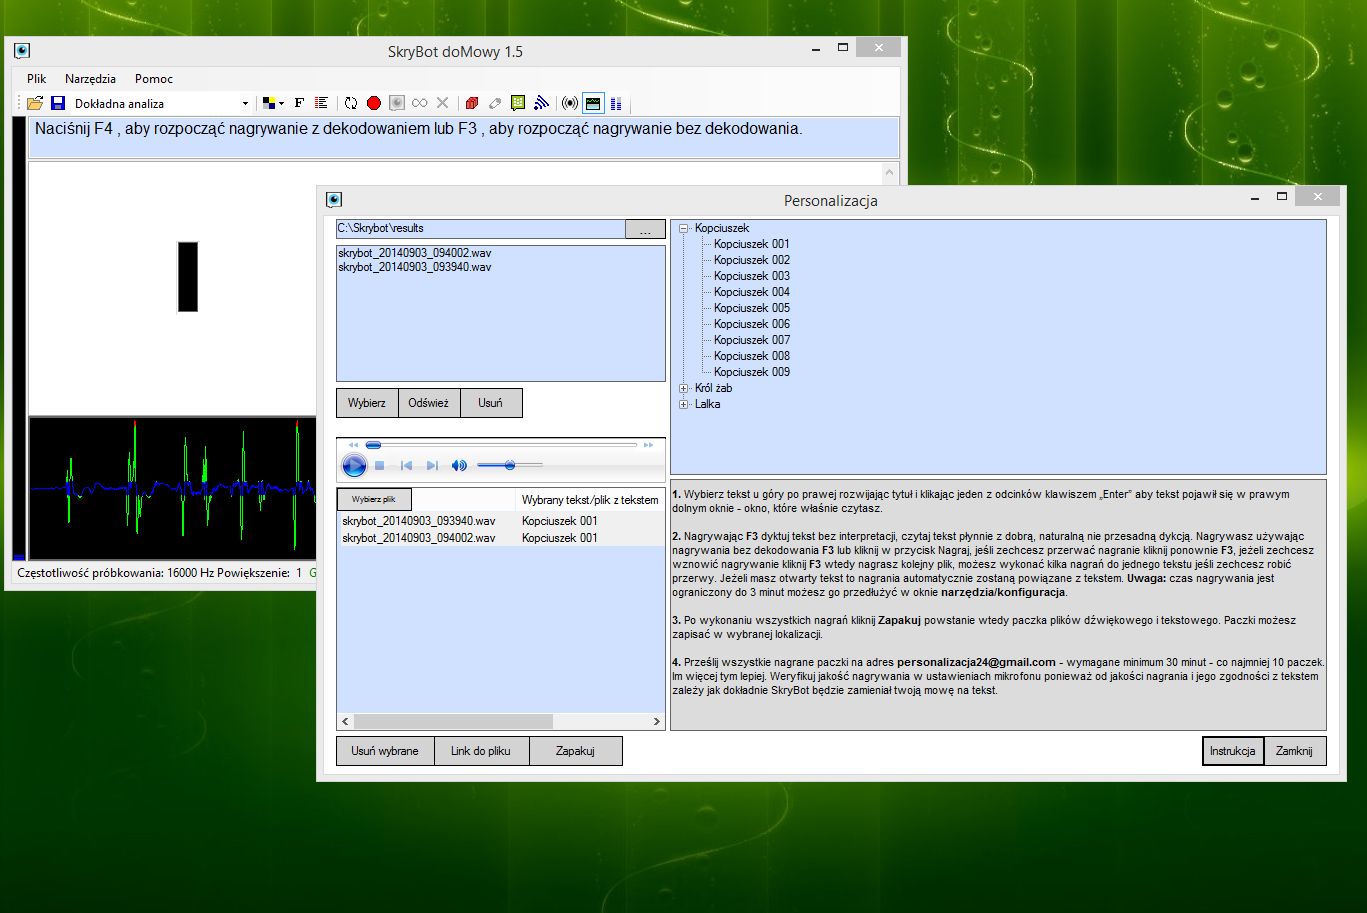
Task: Click the refresh arrows toolbar icon
Action: click(351, 103)
